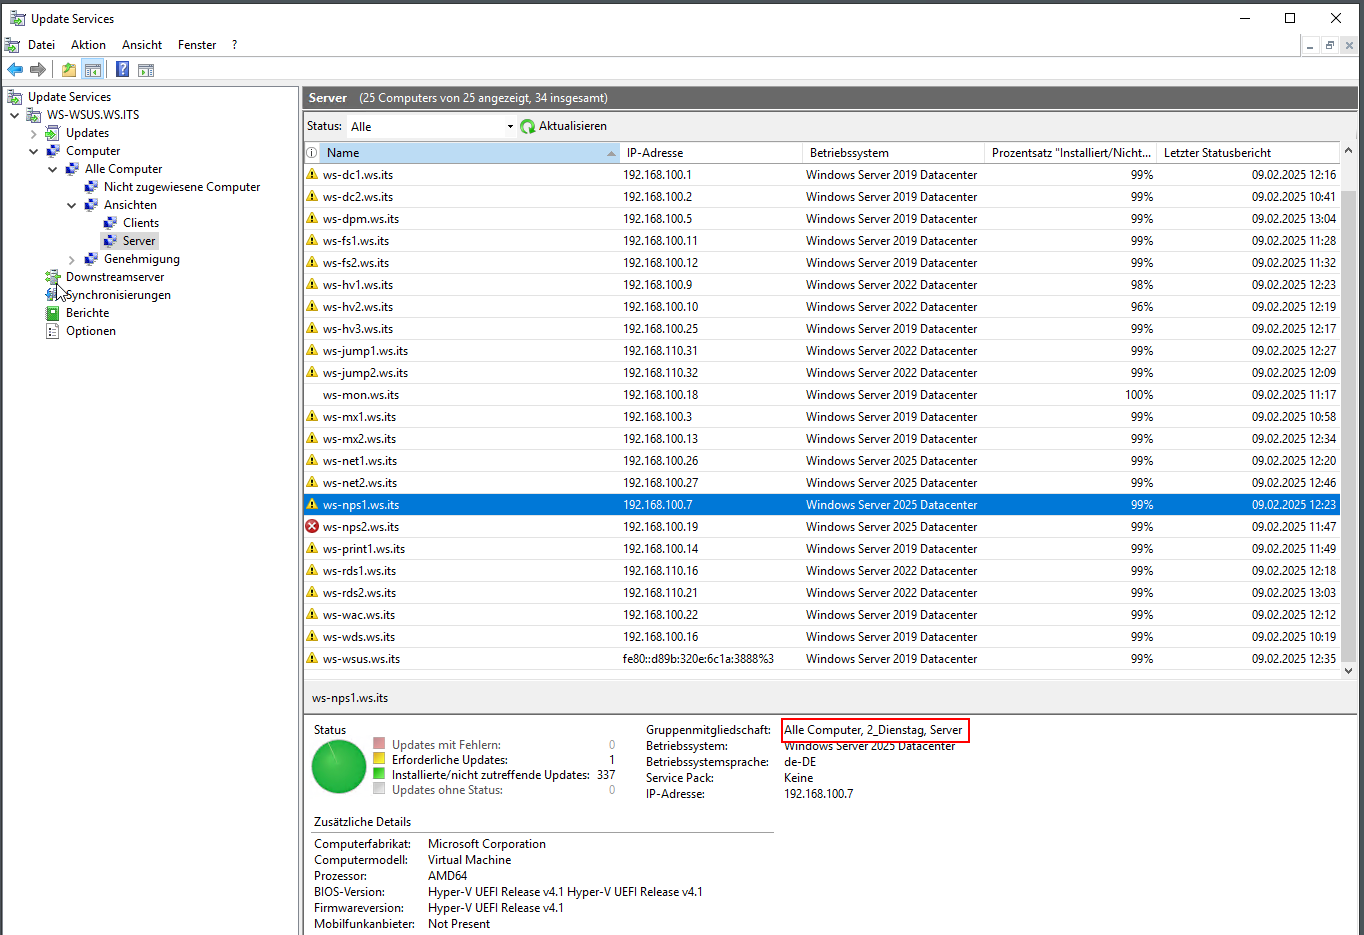
Task: Collapse the WS-WSUS.WS.ITS tree node
Action: pyautogui.click(x=14, y=115)
